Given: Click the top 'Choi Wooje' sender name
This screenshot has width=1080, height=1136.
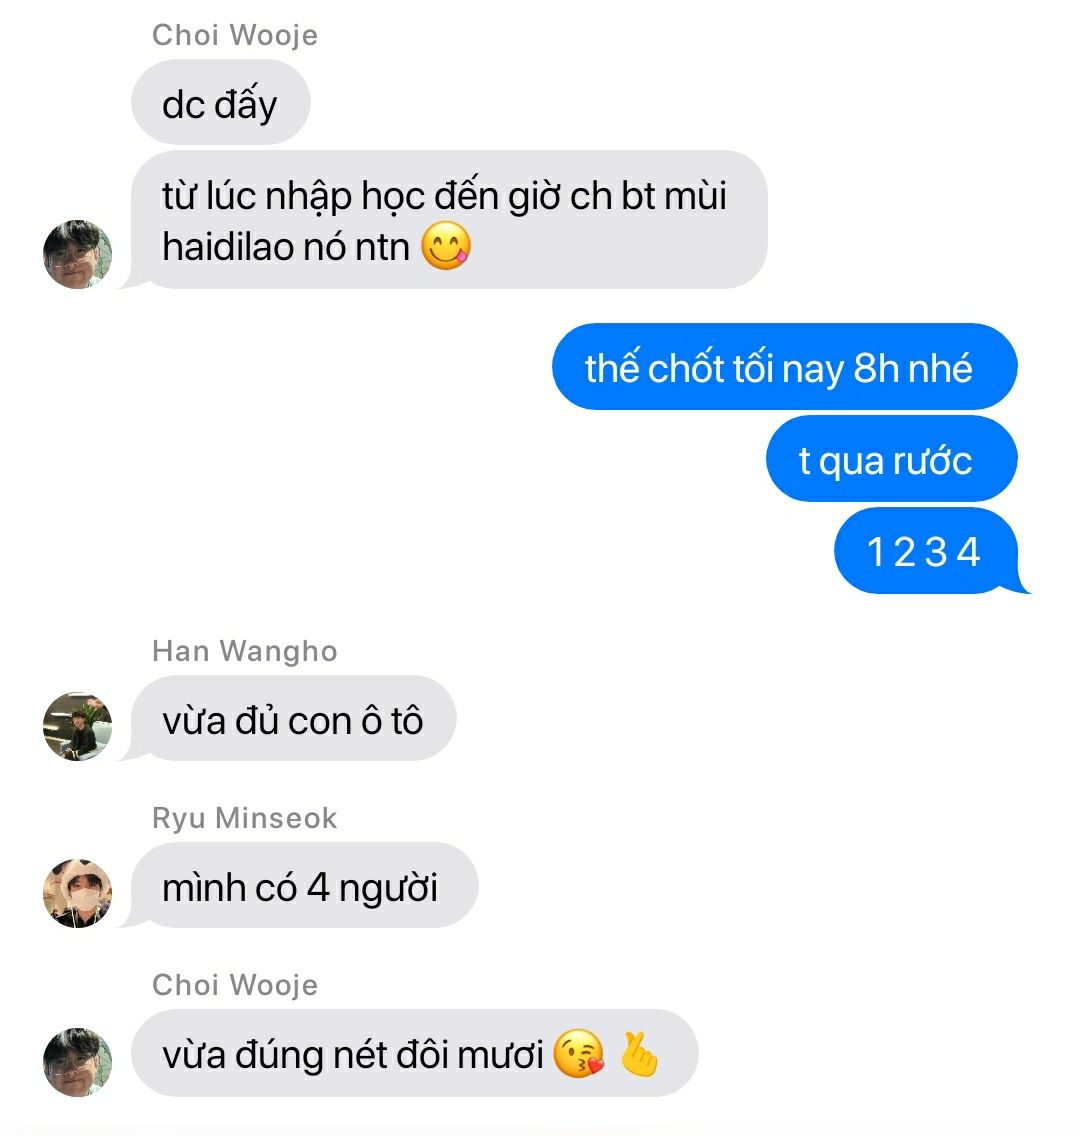Looking at the screenshot, I should tap(235, 35).
